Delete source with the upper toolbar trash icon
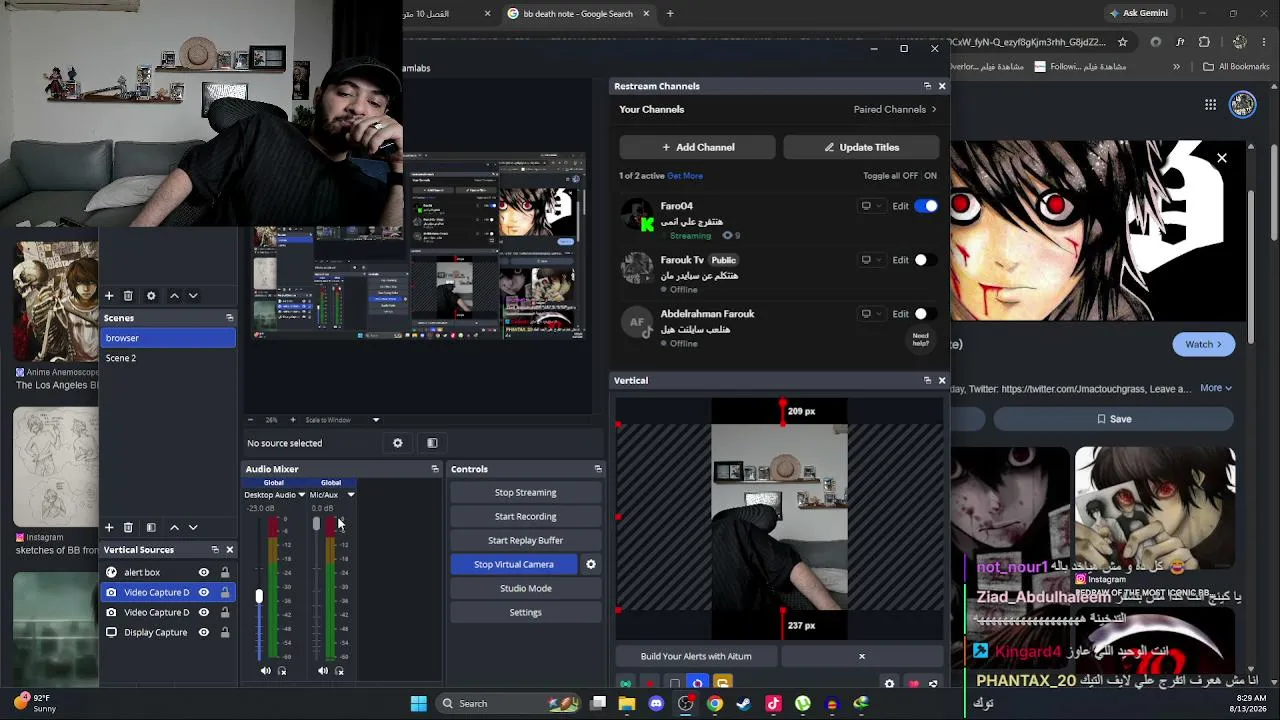 (128, 296)
